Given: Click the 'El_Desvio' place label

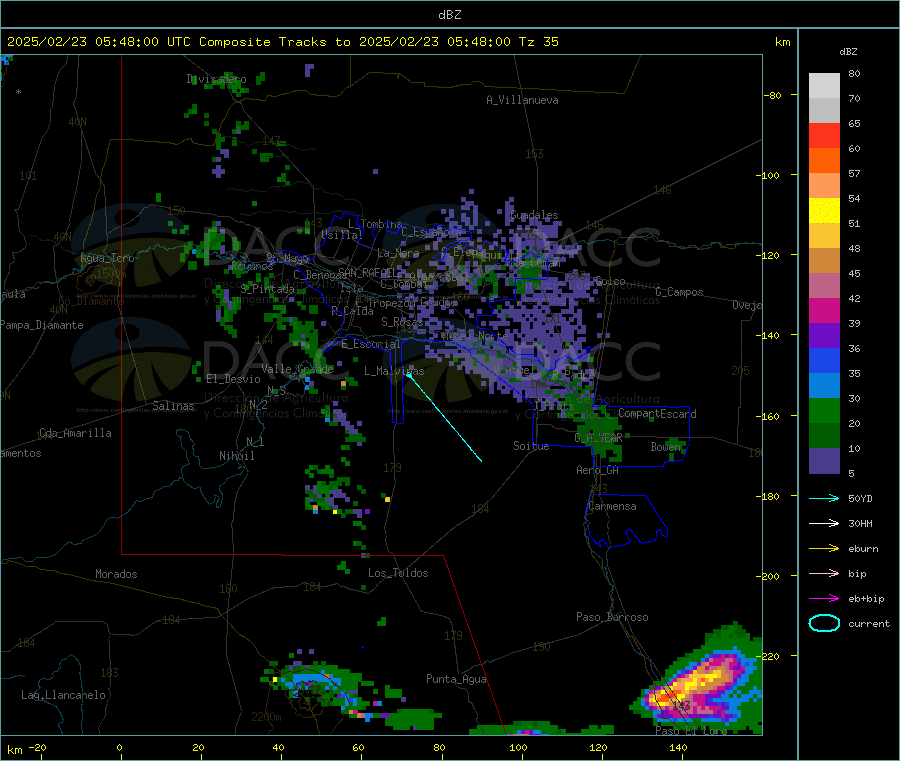Looking at the screenshot, I should 234,379.
